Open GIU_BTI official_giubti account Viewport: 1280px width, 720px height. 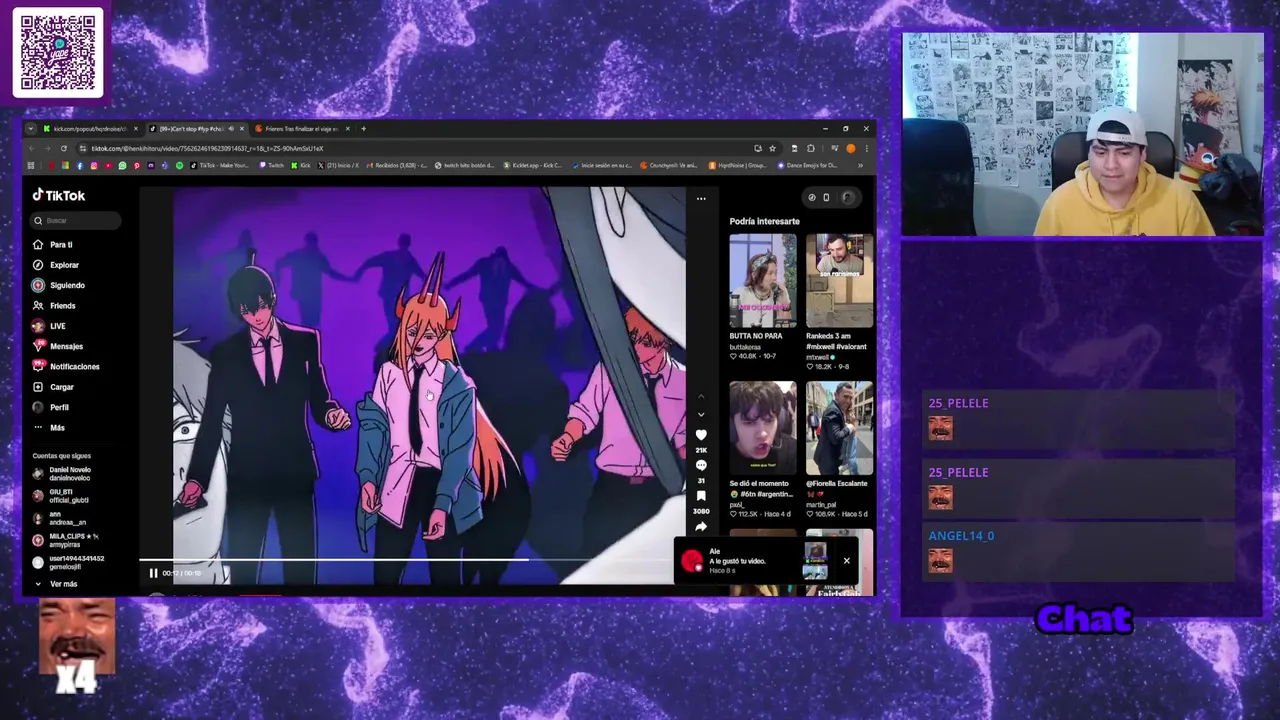tap(61, 496)
